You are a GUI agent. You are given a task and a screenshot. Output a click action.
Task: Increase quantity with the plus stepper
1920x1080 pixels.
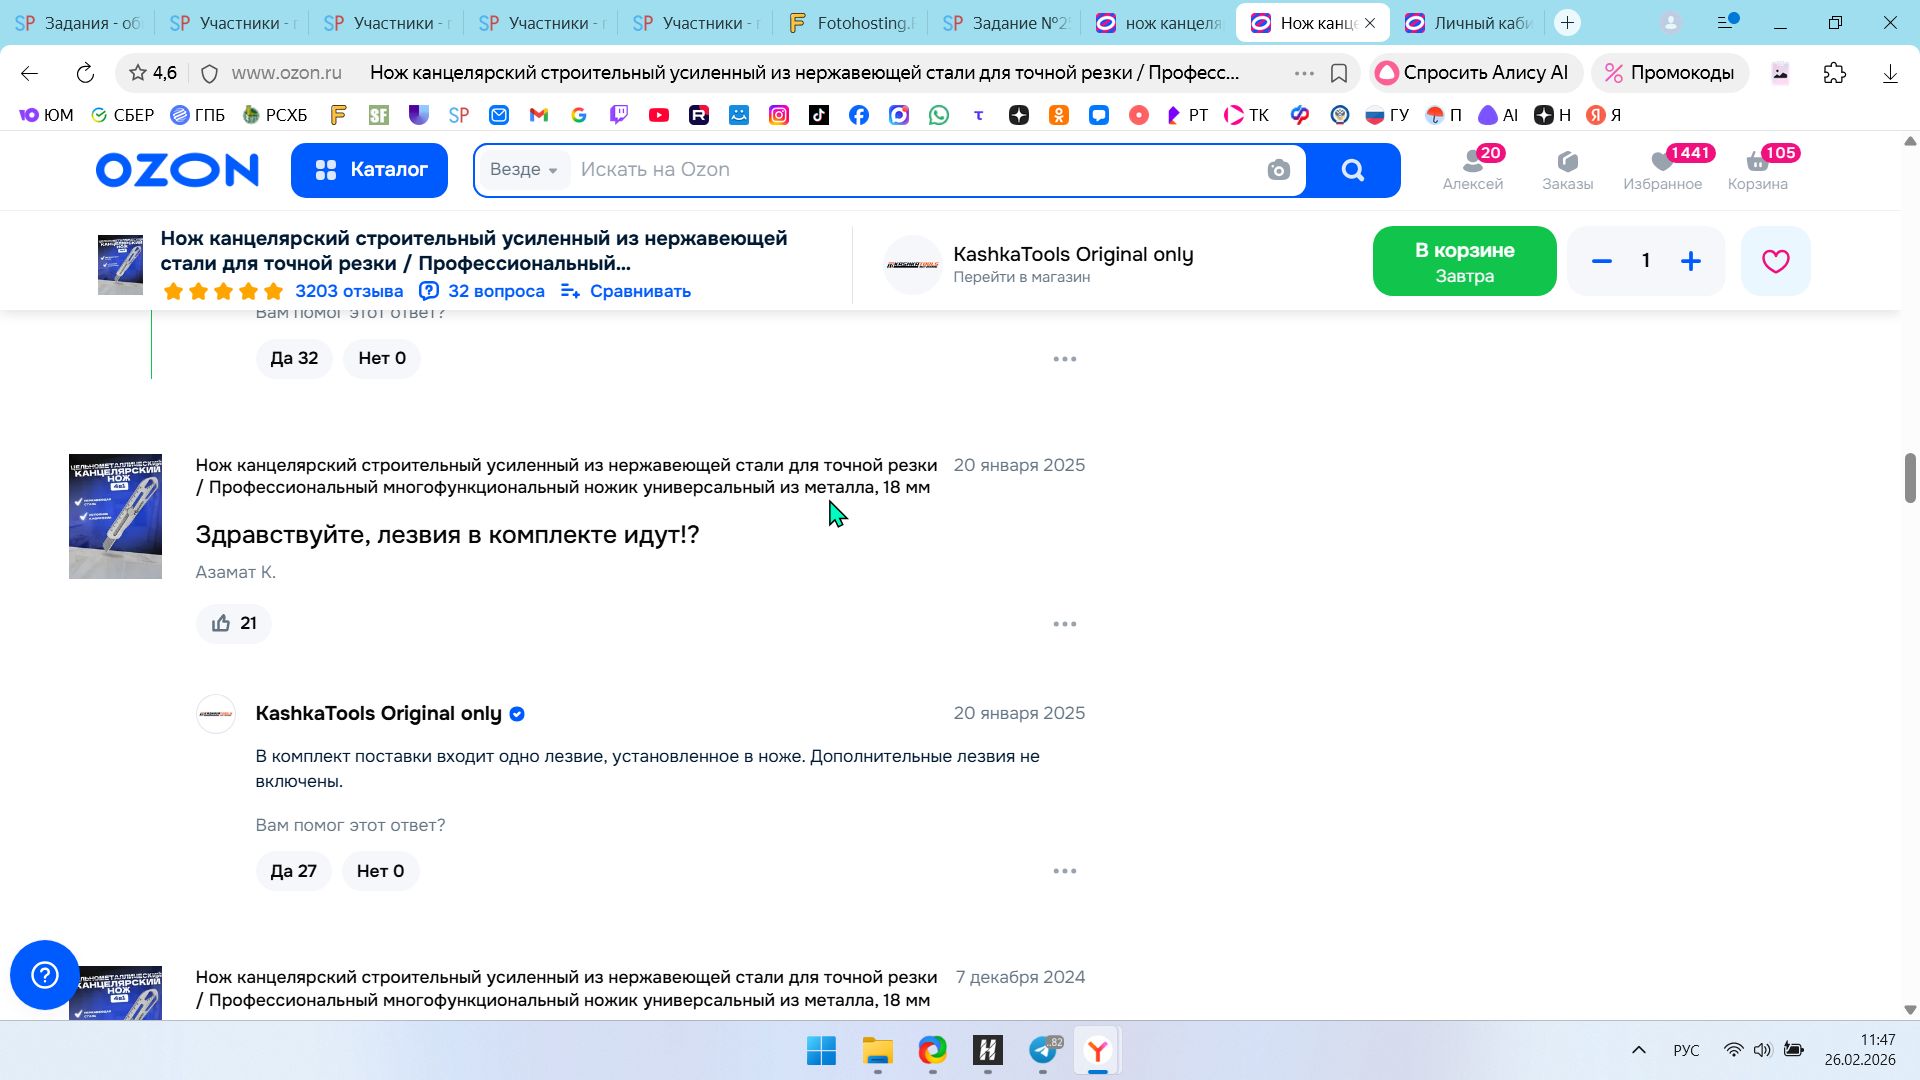click(1691, 261)
